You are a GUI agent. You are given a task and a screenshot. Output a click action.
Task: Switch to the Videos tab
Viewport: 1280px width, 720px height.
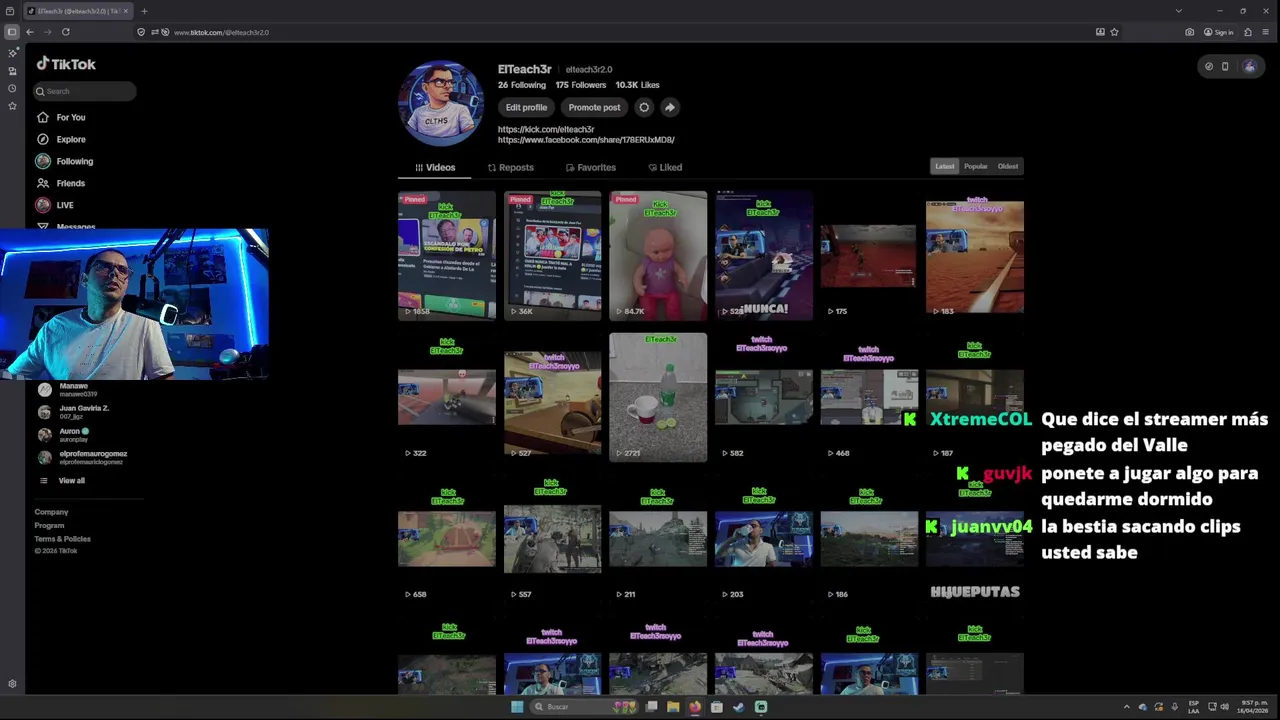[435, 167]
